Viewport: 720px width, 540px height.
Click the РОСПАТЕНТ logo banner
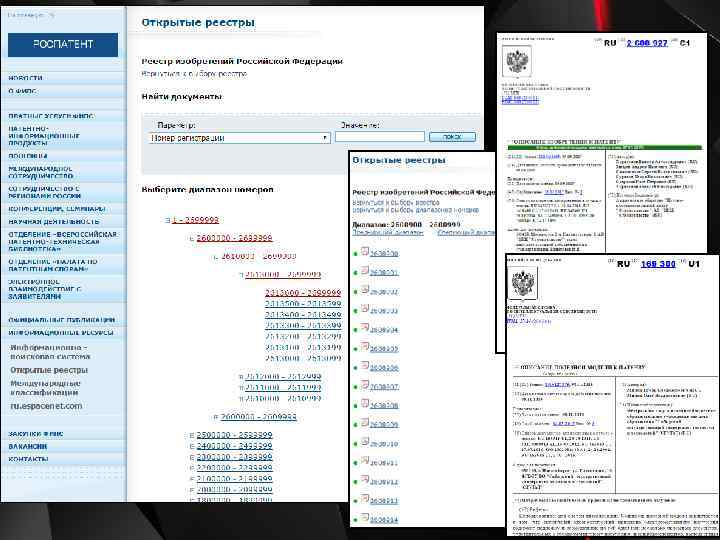click(63, 45)
